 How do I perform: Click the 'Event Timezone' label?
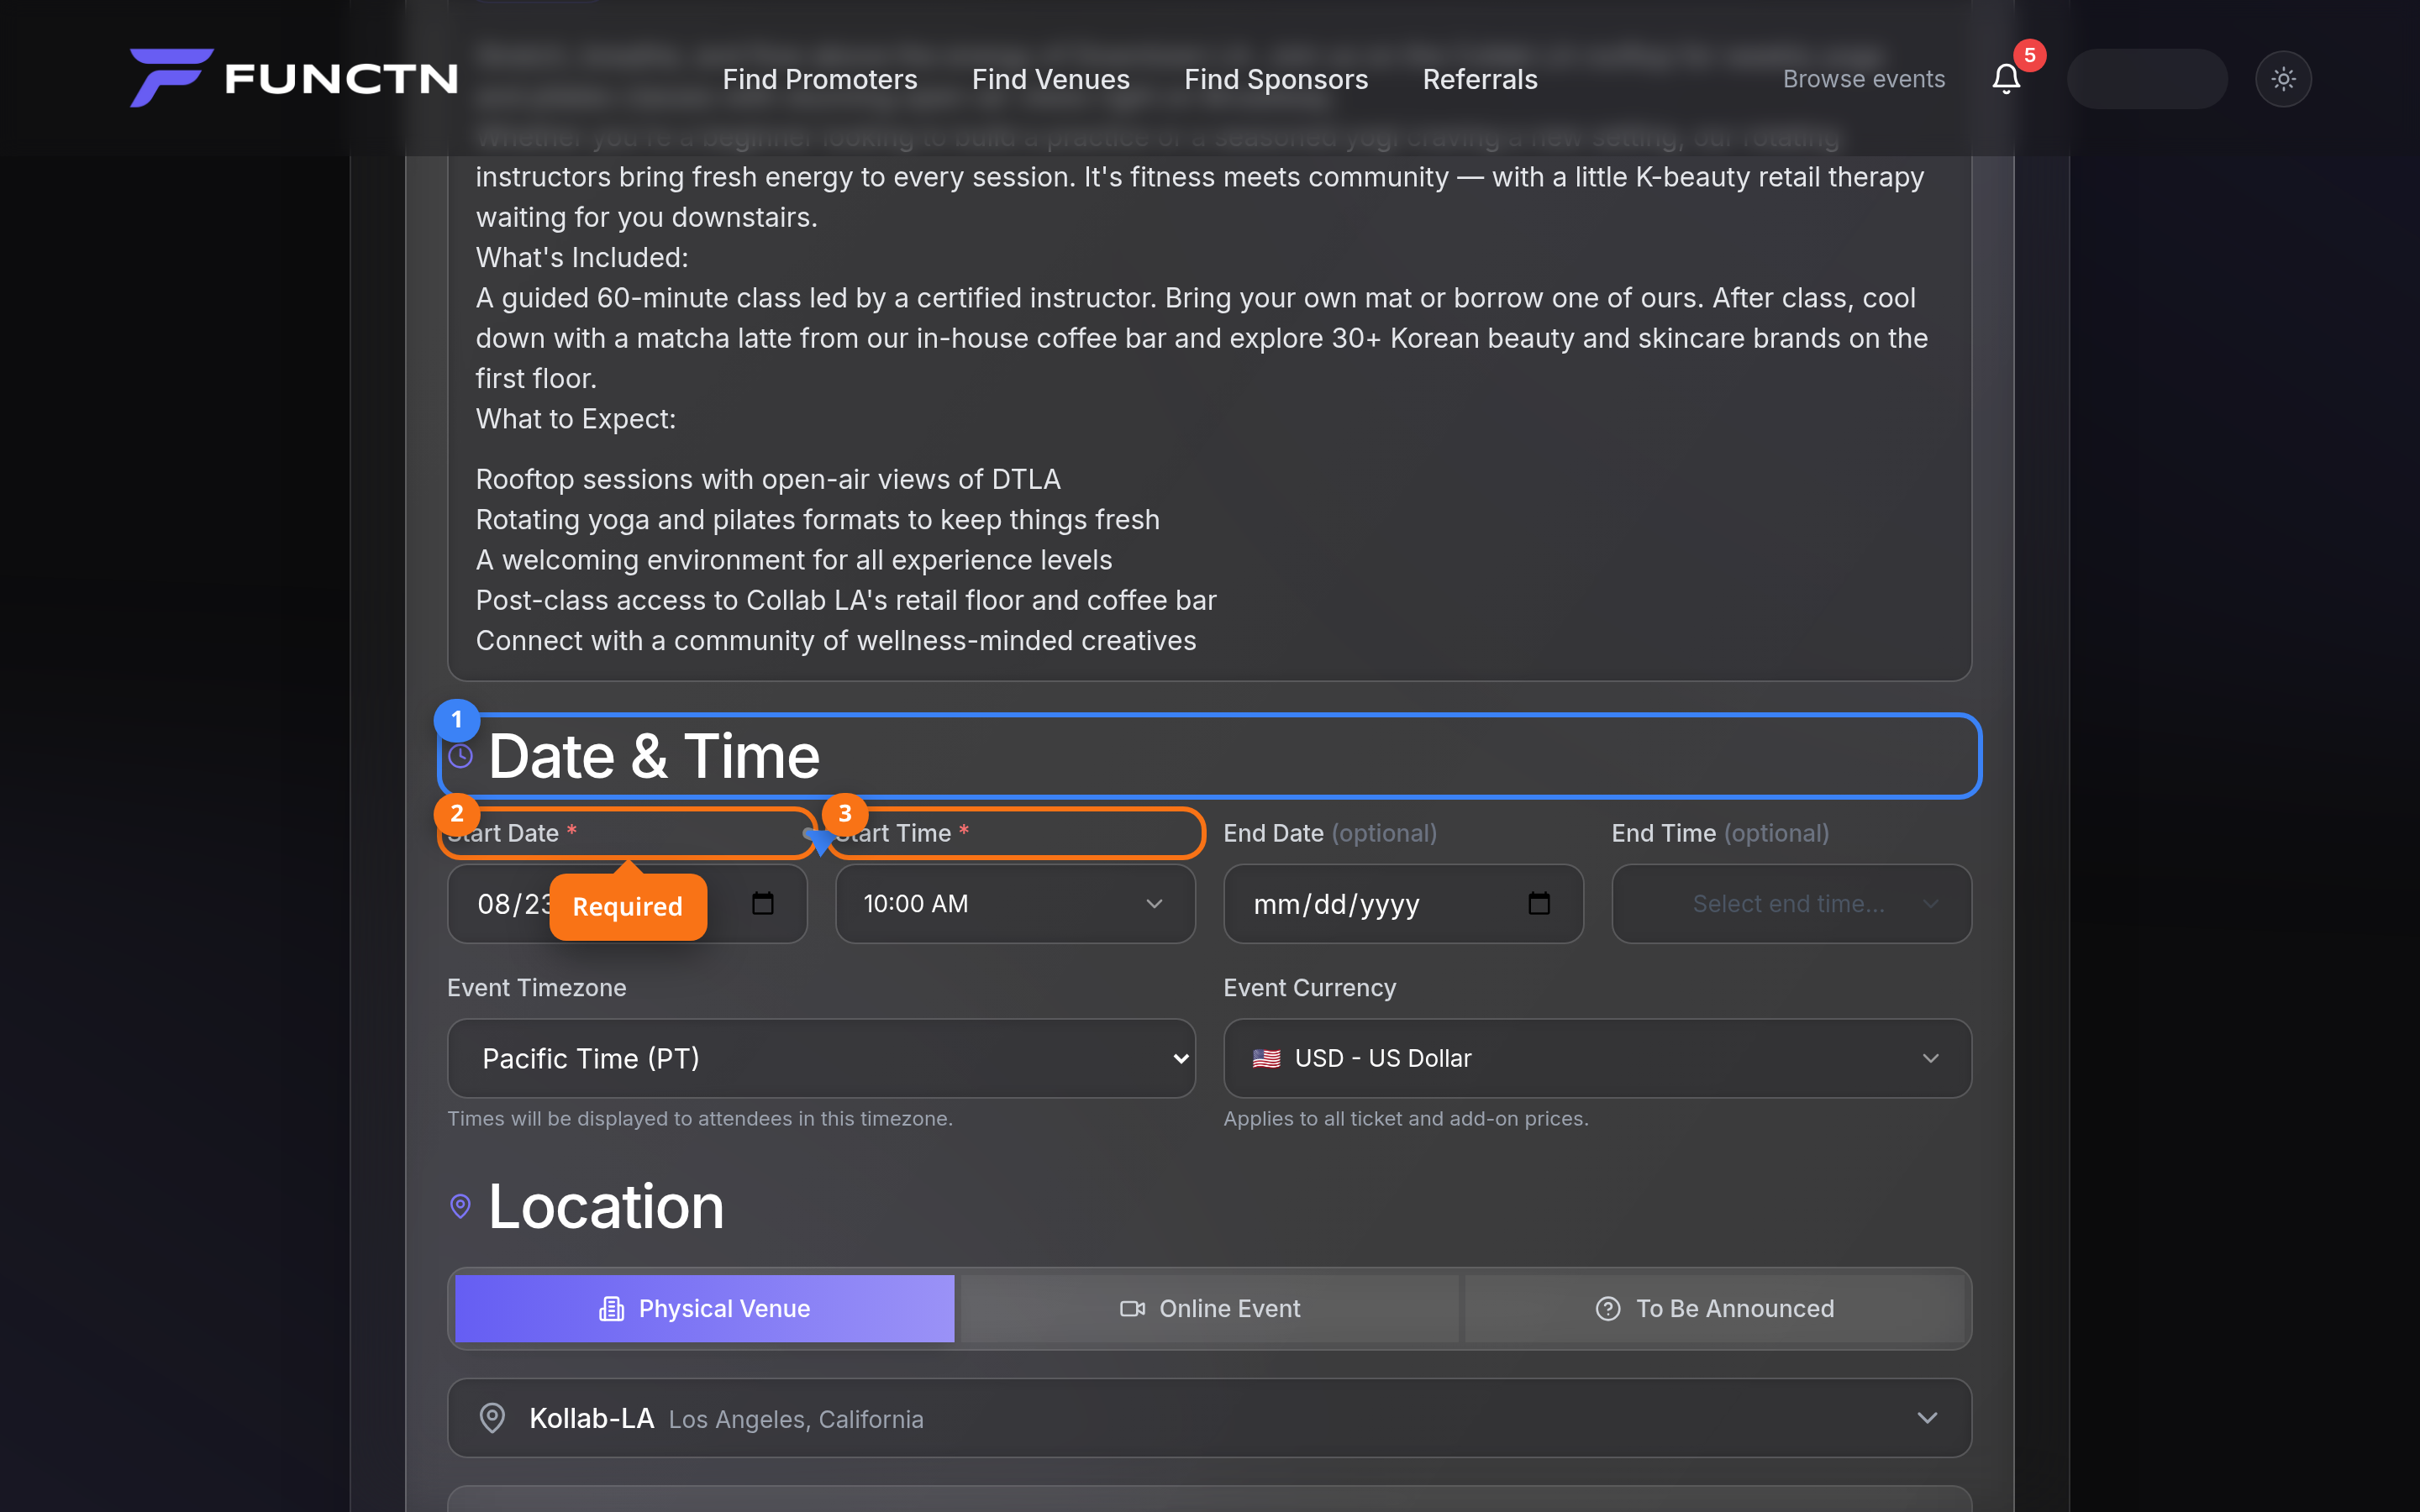pyautogui.click(x=537, y=988)
